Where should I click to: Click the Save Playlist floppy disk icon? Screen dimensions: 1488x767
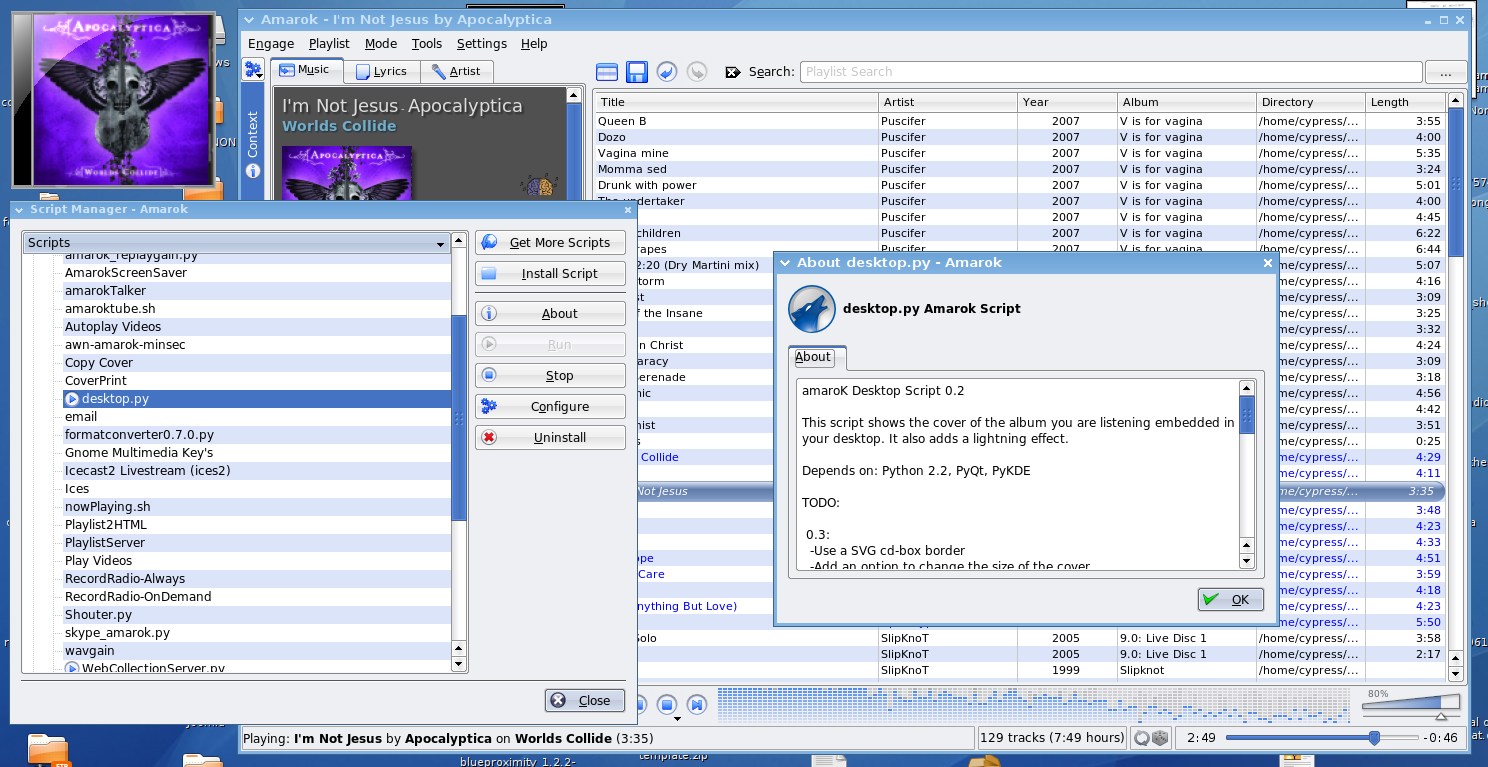(x=637, y=72)
